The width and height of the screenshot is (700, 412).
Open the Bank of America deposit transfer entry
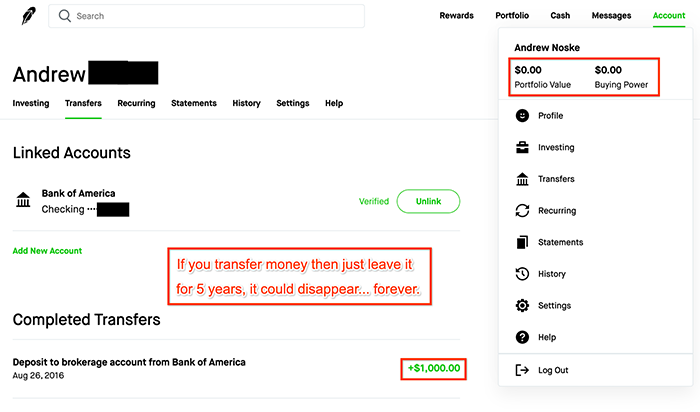point(129,362)
